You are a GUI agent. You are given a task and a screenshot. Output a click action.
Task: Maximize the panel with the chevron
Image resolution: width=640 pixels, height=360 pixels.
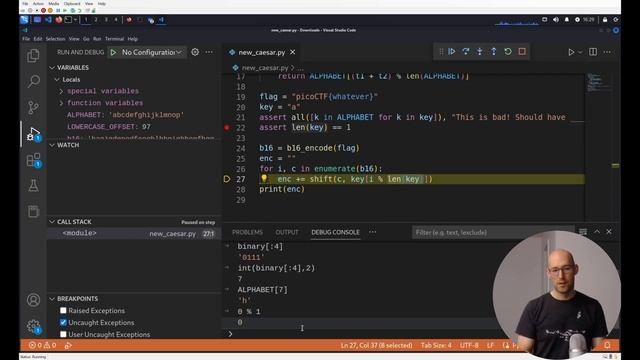597,231
